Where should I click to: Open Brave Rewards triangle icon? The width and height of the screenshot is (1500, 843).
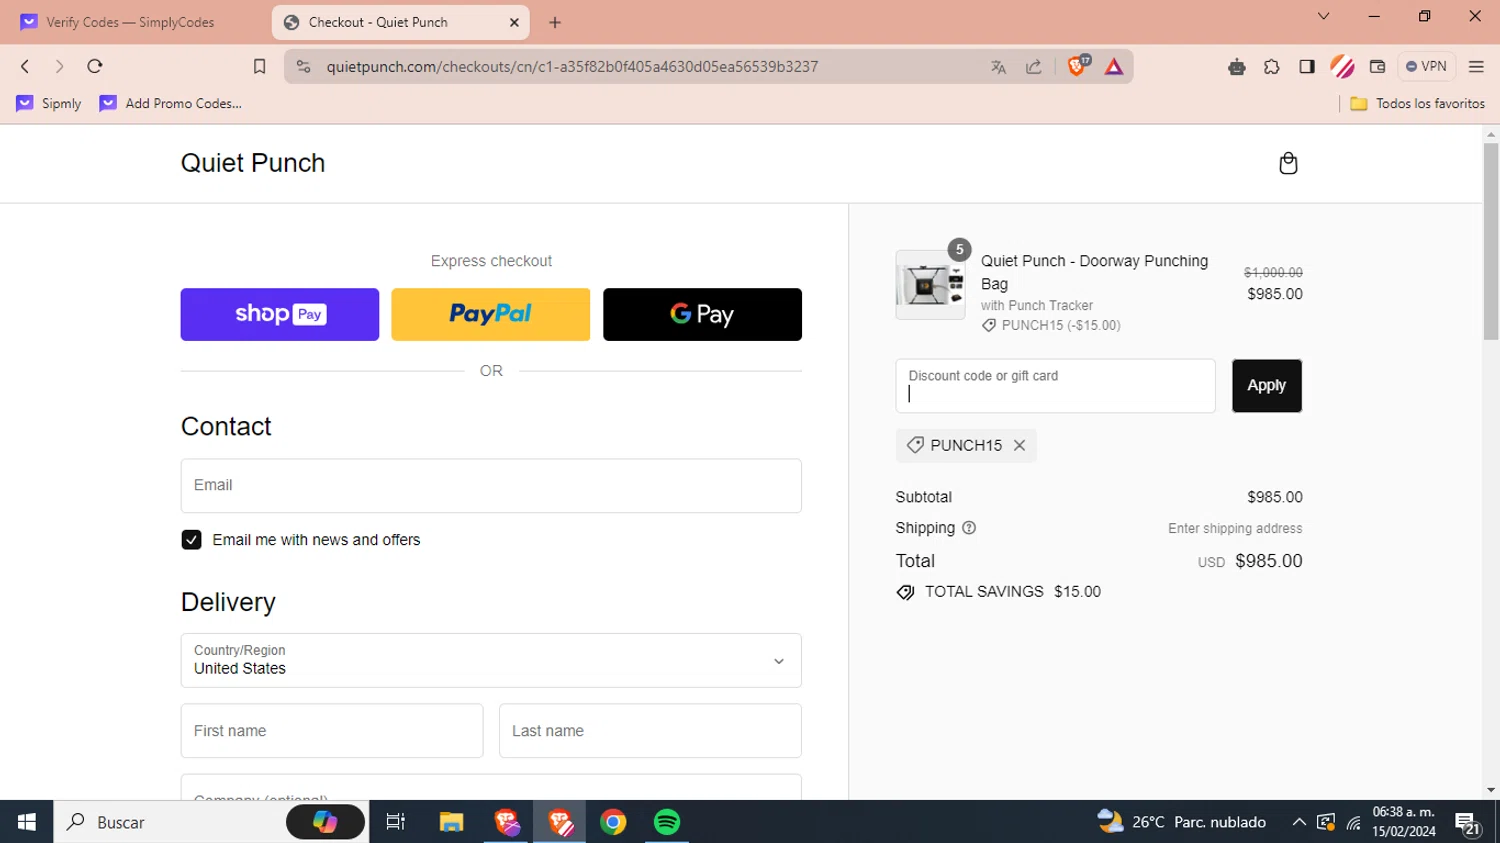coord(1114,67)
